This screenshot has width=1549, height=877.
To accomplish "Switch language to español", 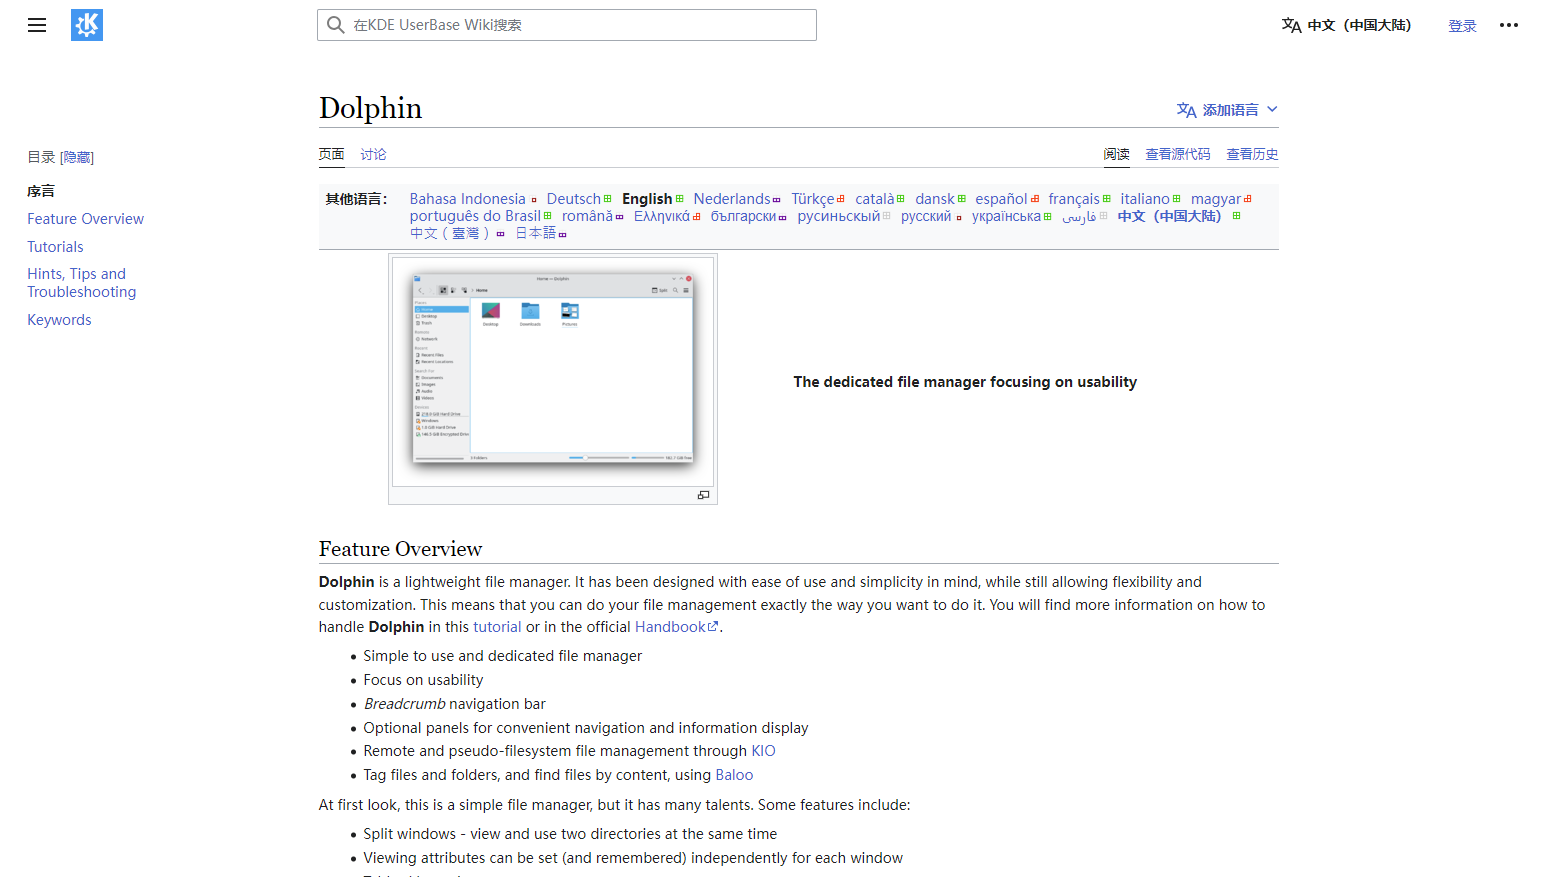I will (x=1001, y=199).
